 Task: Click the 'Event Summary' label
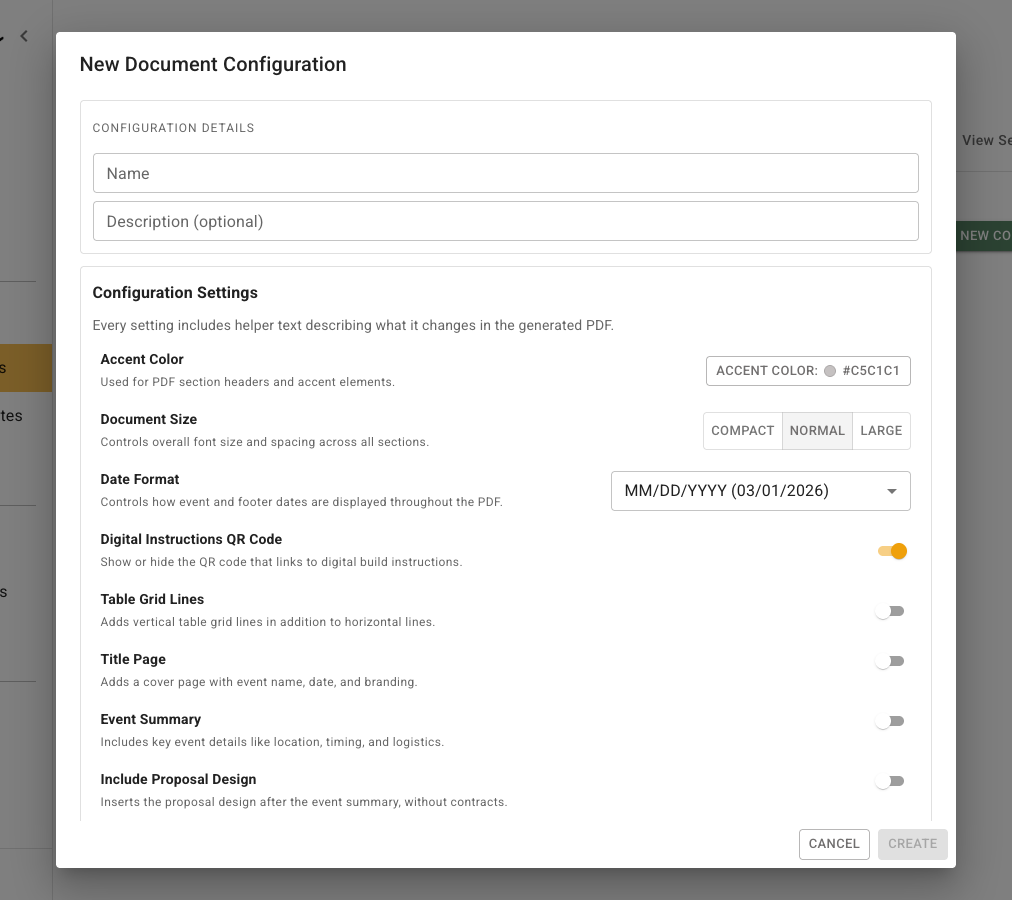(x=150, y=719)
